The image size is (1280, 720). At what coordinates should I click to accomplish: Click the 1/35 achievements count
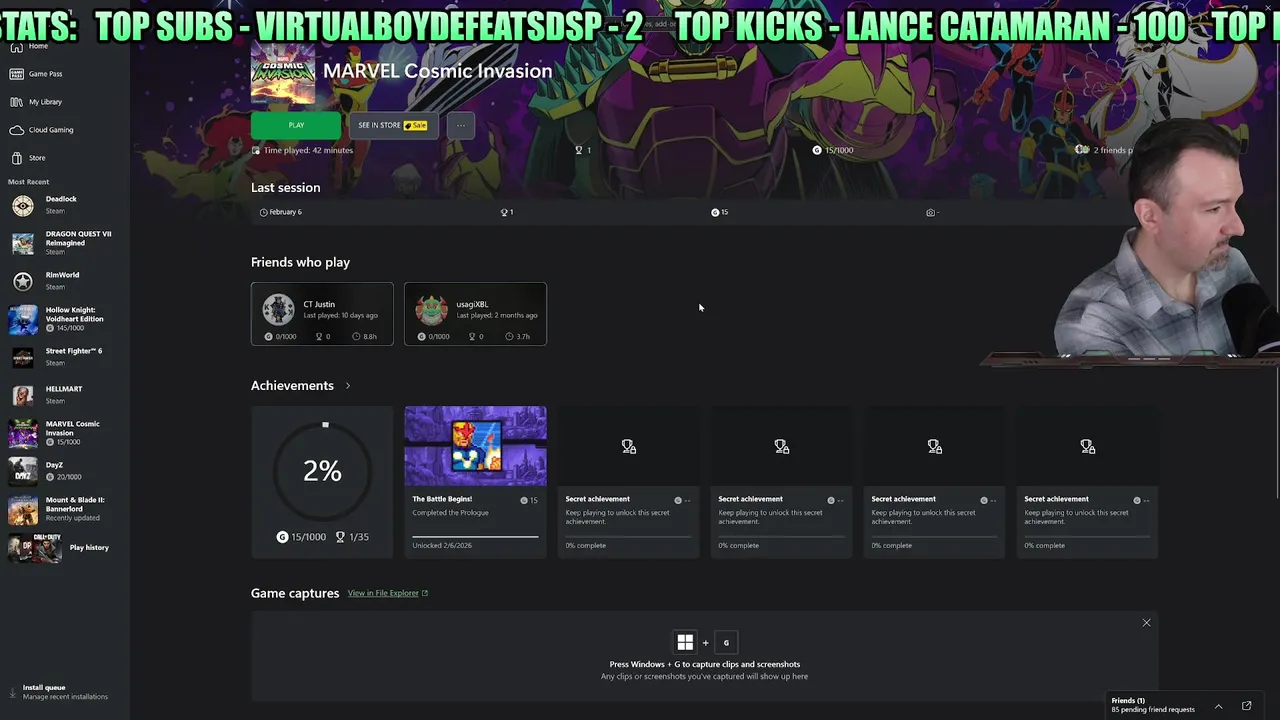352,537
